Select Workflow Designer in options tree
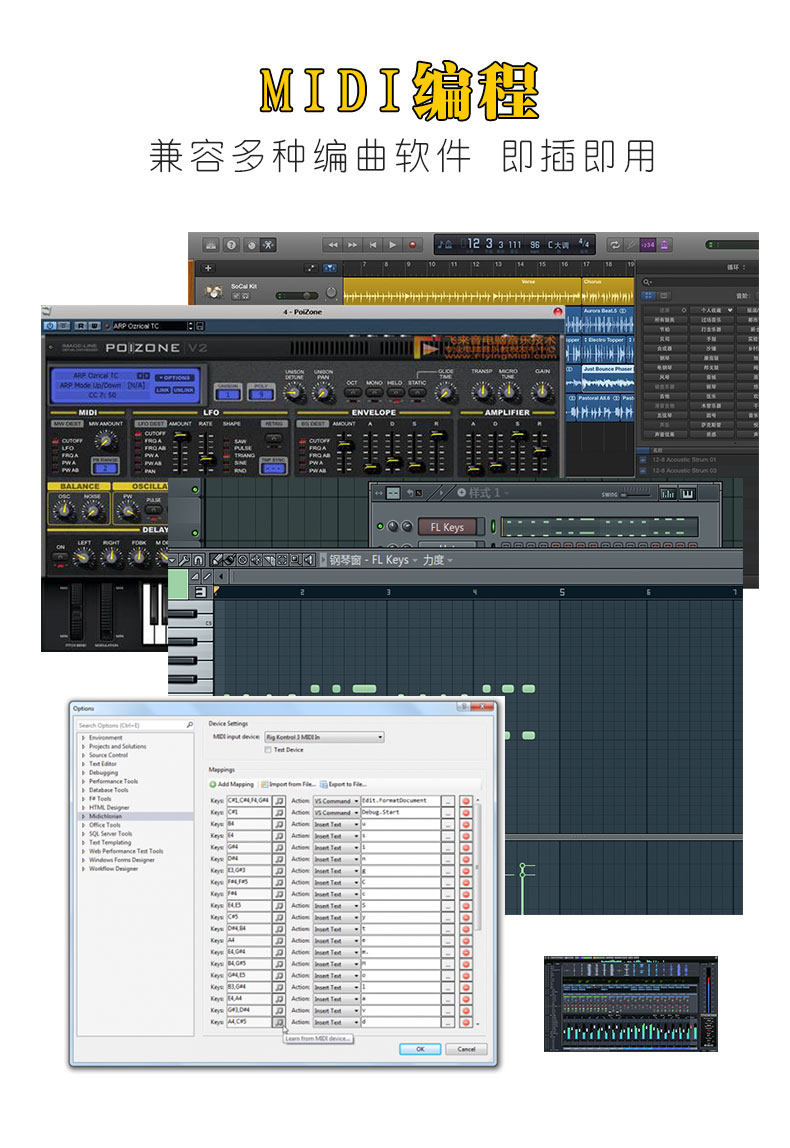The image size is (790, 1148). [113, 869]
